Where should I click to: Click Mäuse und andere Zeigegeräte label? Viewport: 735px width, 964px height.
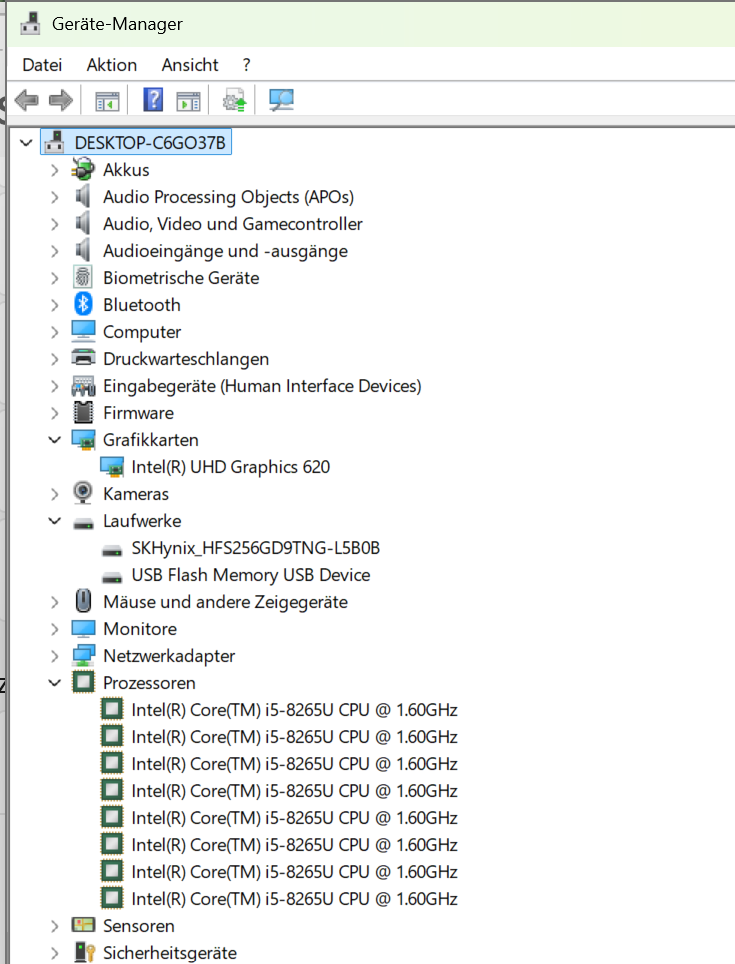226,601
